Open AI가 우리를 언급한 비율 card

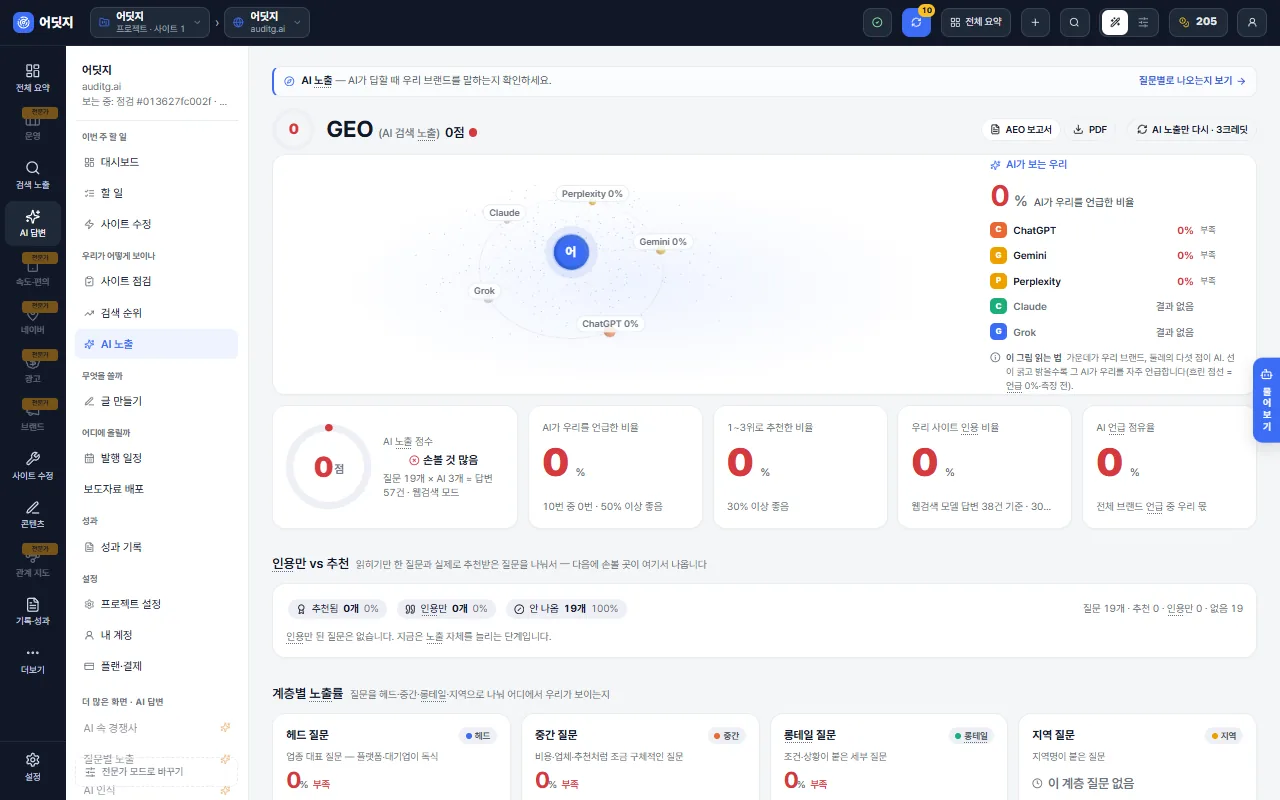point(615,467)
